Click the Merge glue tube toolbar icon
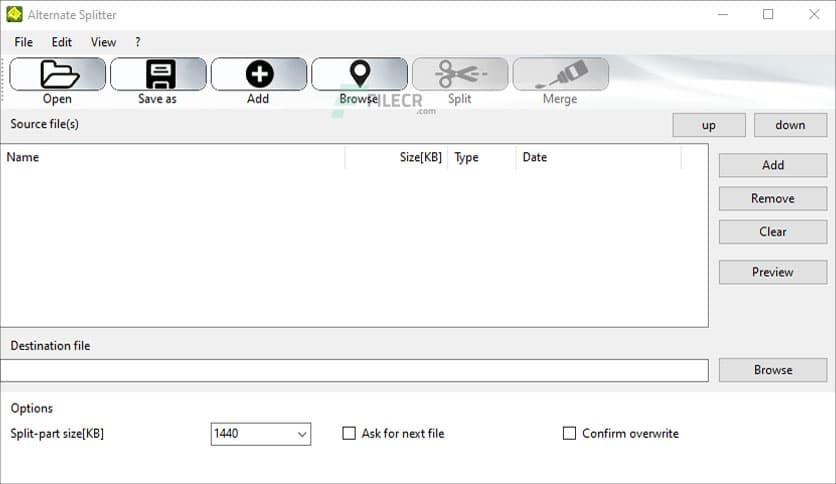Image resolution: width=836 pixels, height=484 pixels. (x=561, y=74)
